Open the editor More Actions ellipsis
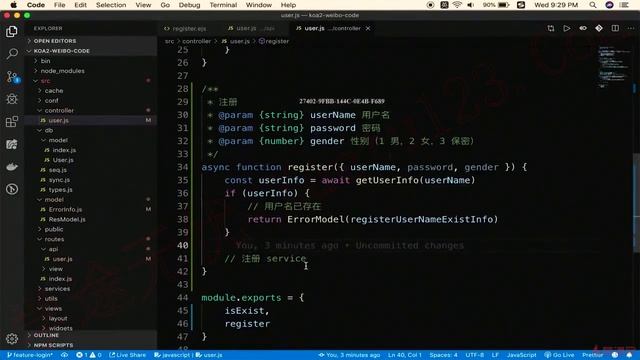640x360 pixels. [631, 28]
